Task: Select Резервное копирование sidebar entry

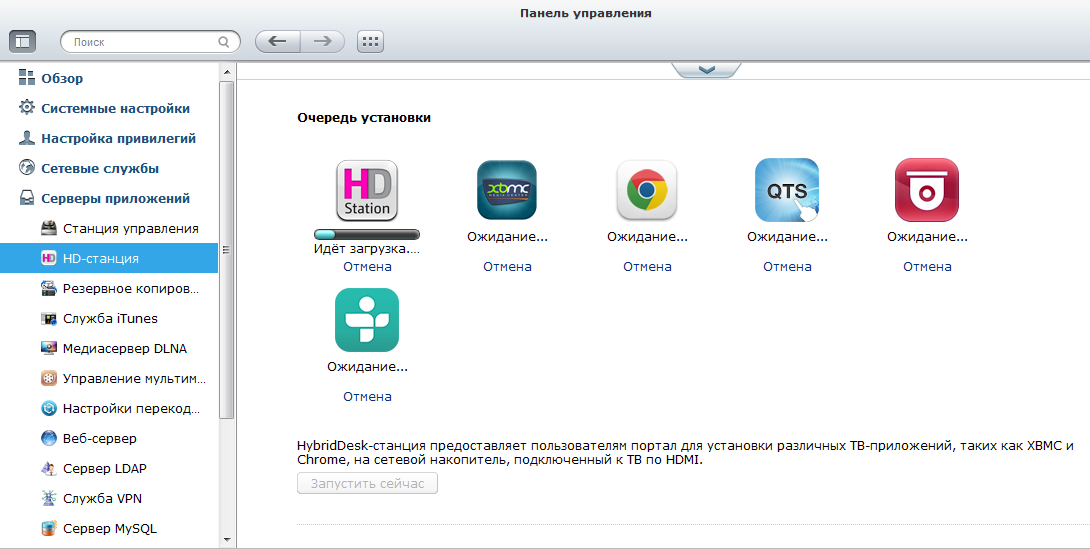Action: (x=131, y=288)
